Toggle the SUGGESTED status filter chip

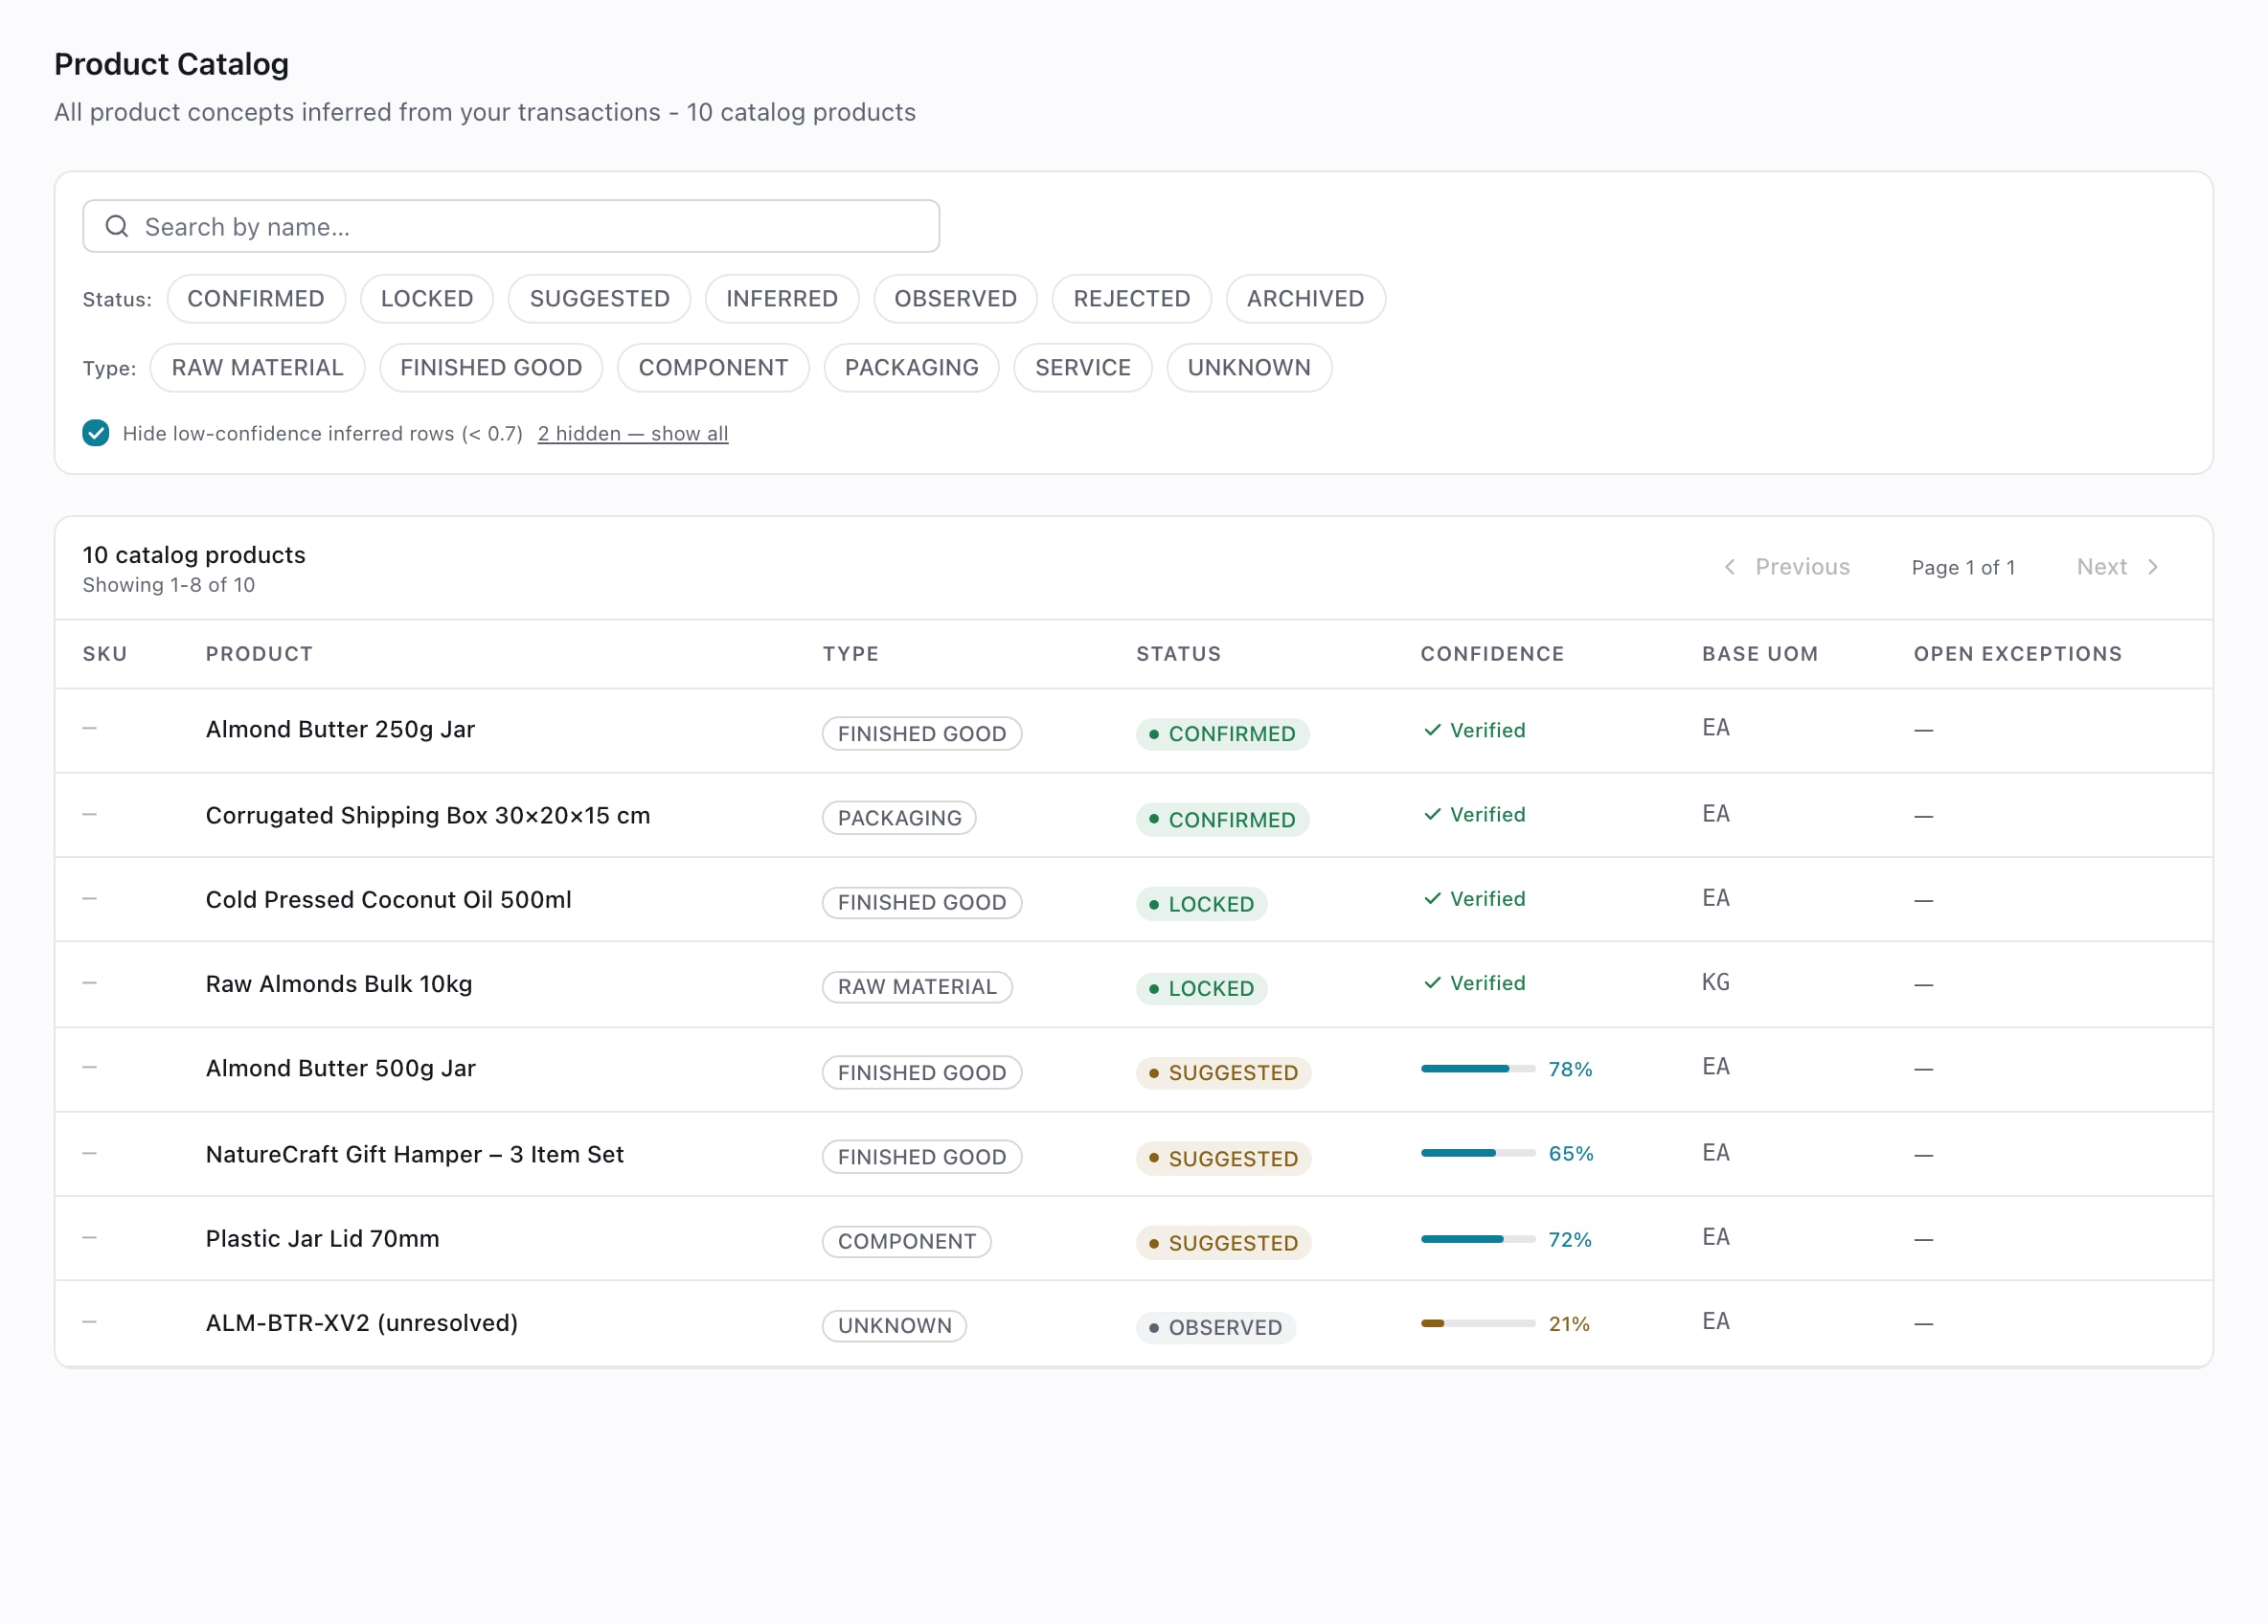coord(600,299)
